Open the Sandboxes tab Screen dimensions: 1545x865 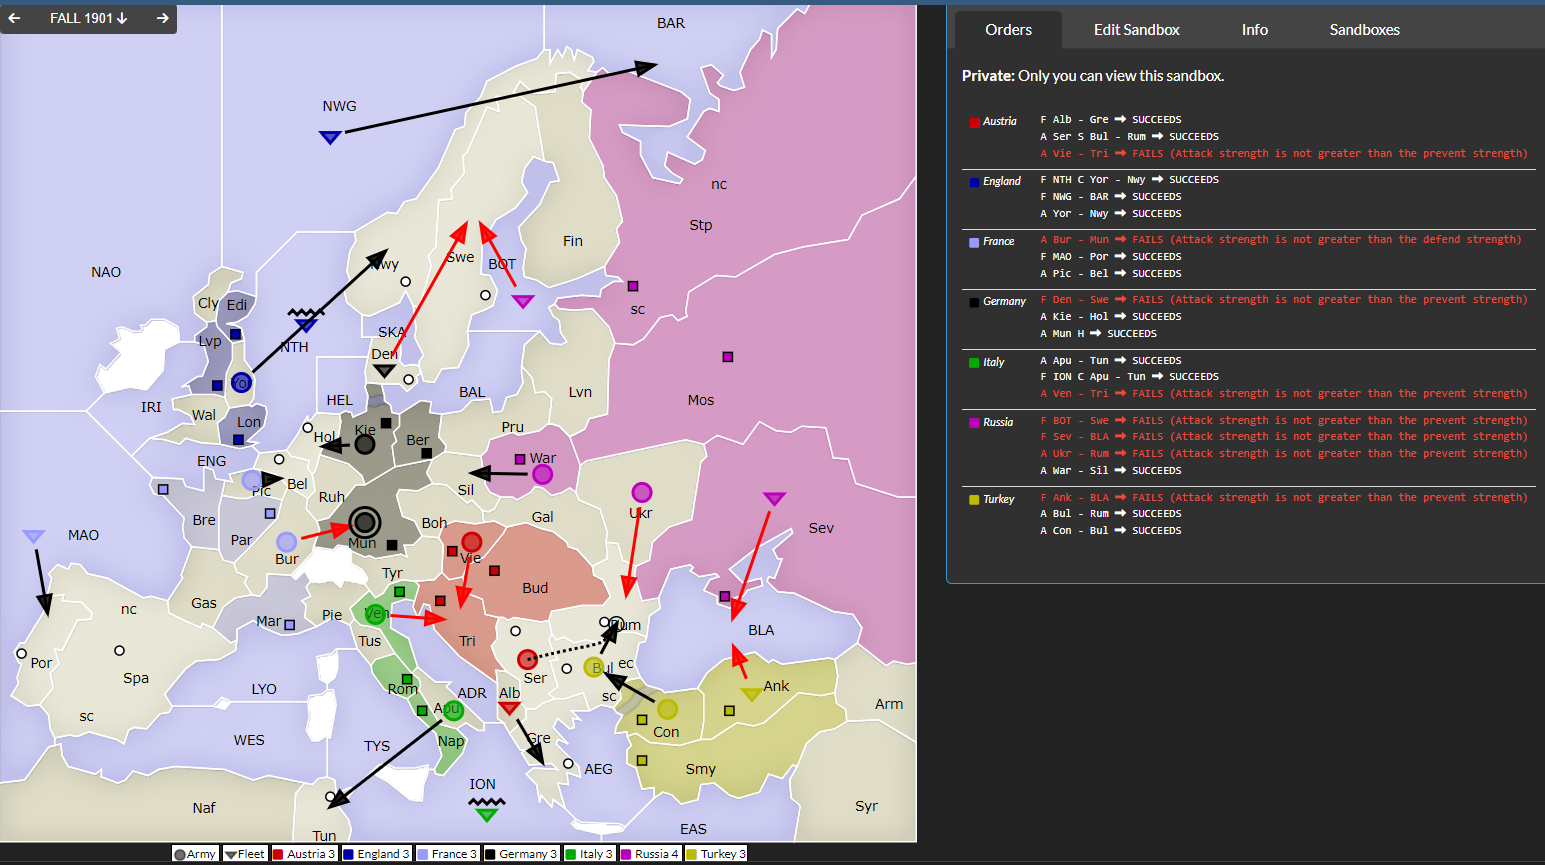tap(1364, 30)
